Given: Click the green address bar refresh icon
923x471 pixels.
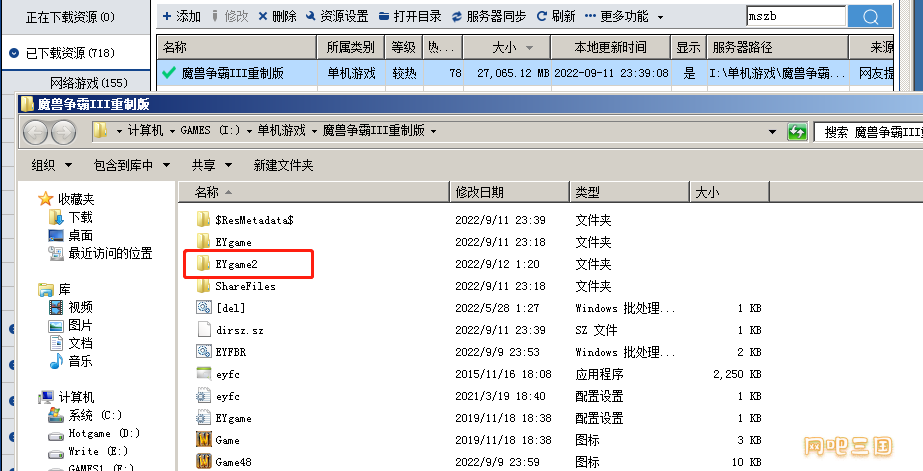Looking at the screenshot, I should 796,132.
